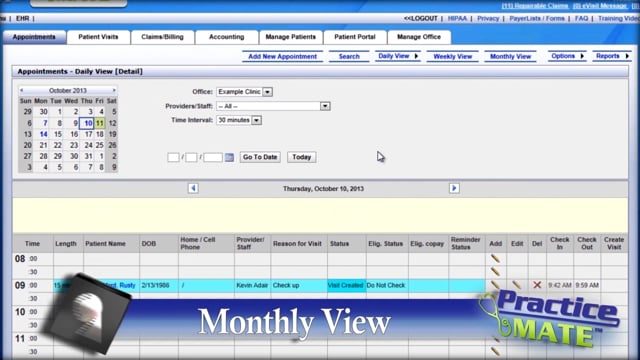Expand the Options menu
Viewport: 640px width, 360px height.
567,56
